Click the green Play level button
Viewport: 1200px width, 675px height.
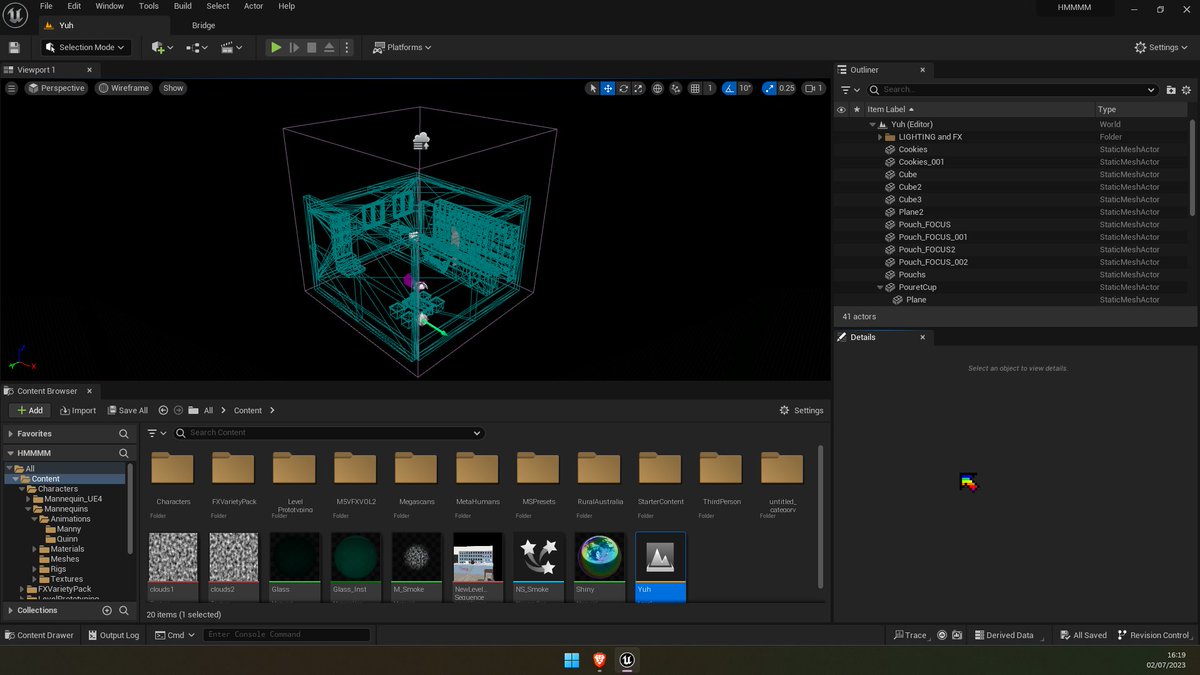[x=275, y=47]
